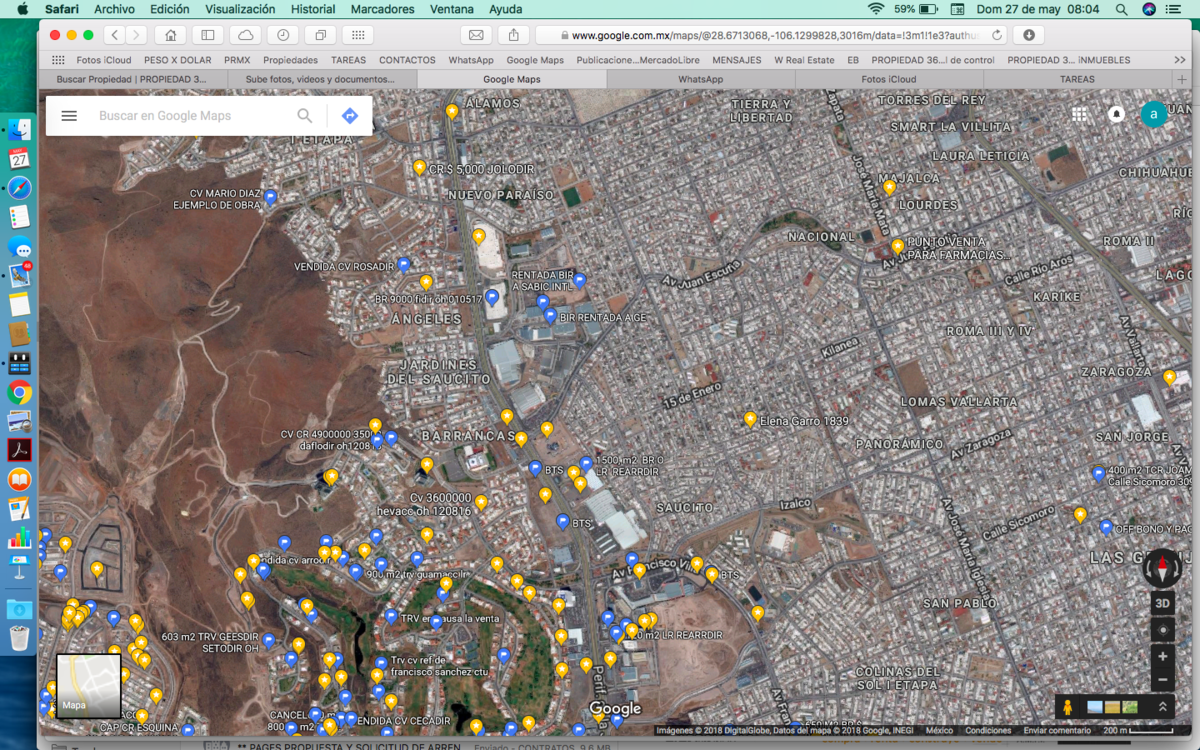Open the Google Maps hamburger menu
The width and height of the screenshot is (1200, 750).
[69, 116]
